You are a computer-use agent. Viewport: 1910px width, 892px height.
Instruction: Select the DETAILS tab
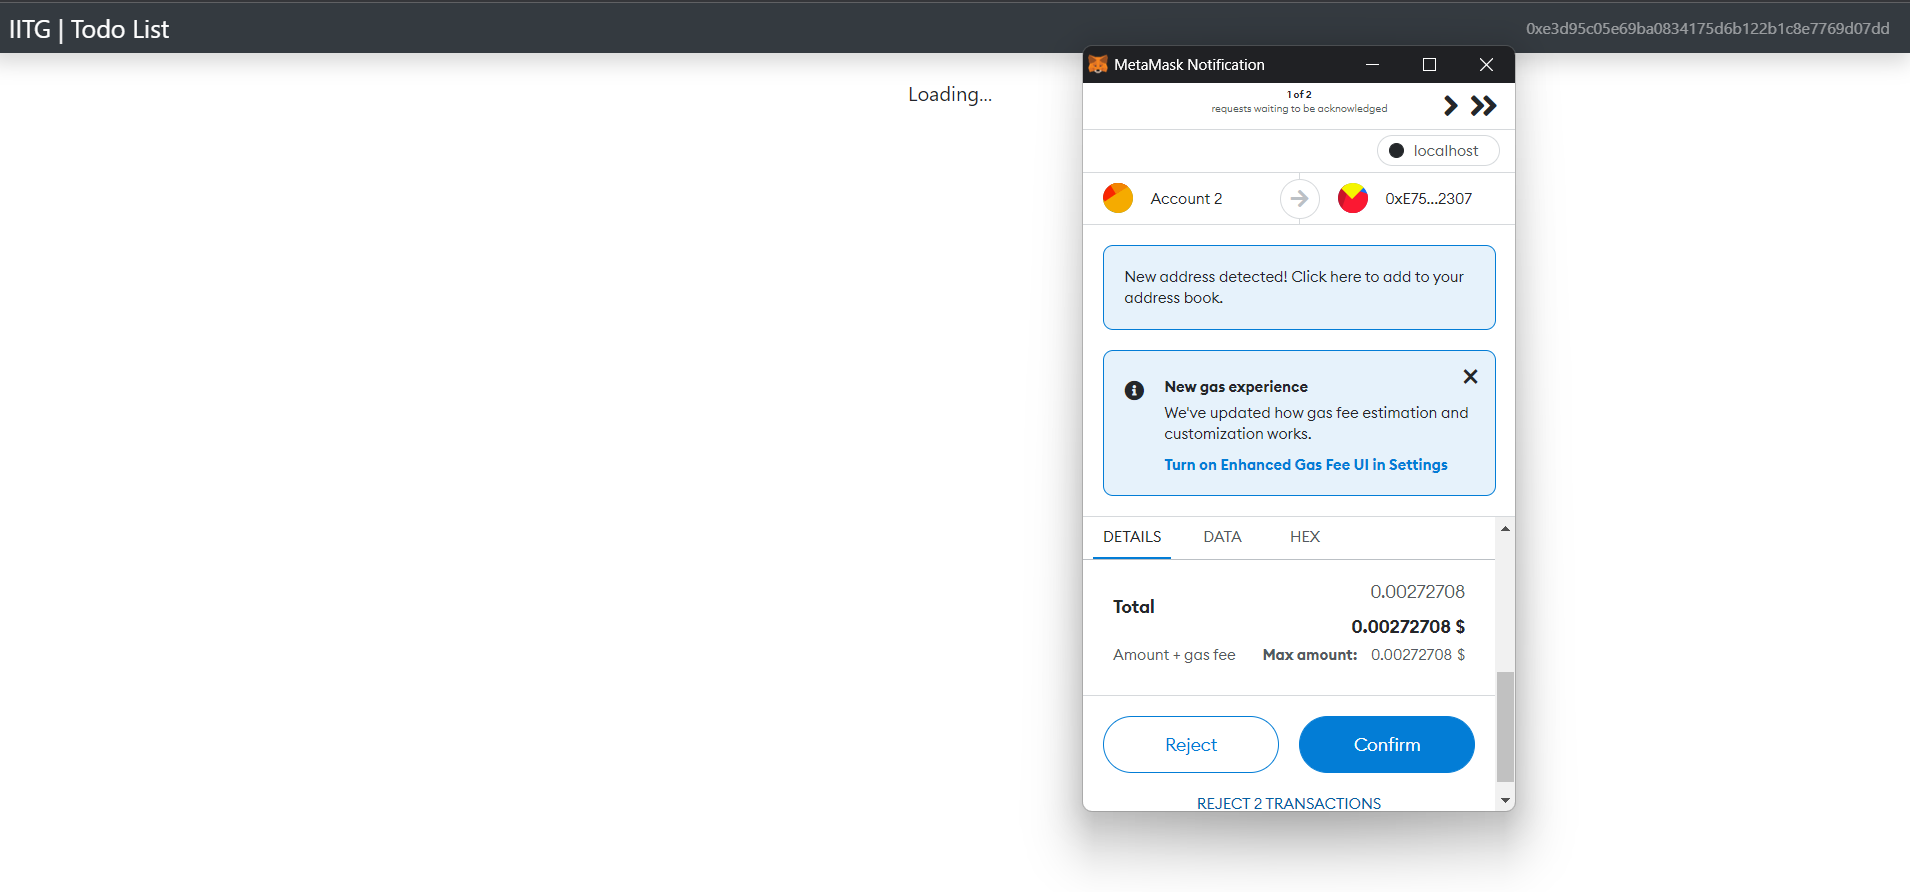1132,537
